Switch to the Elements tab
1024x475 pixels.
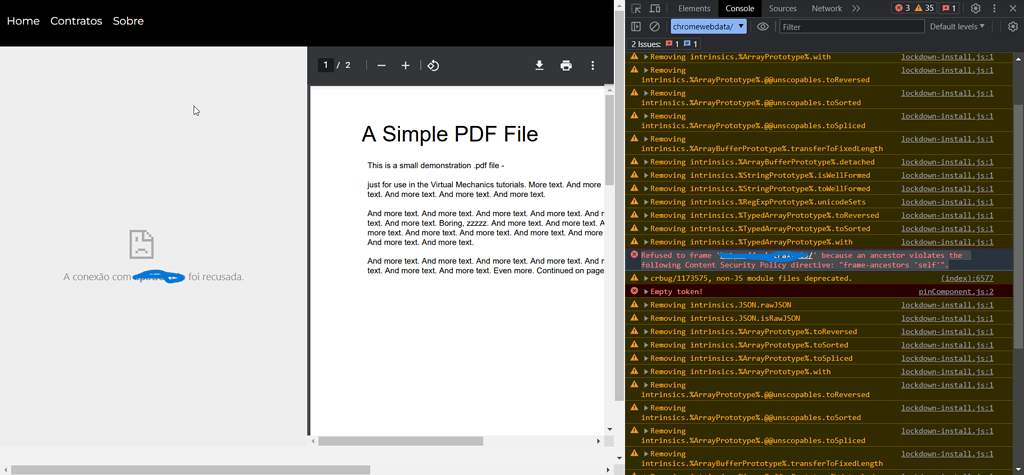(694, 8)
